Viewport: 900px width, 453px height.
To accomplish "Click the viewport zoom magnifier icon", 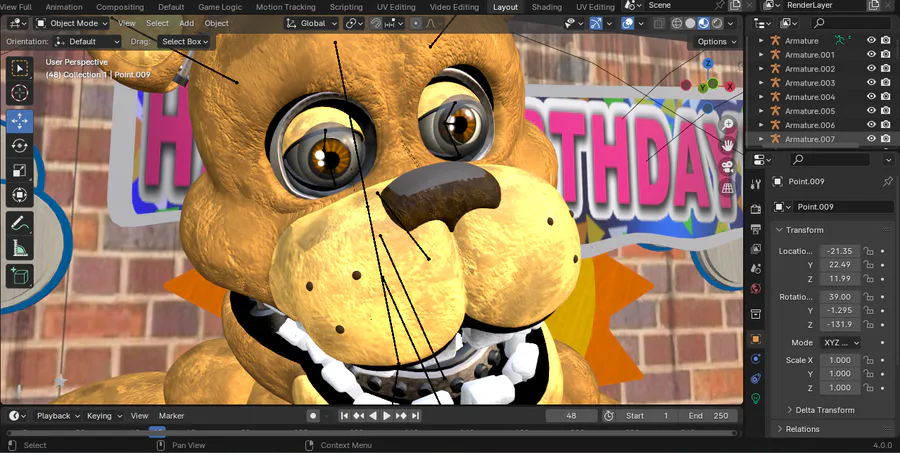I will click(728, 124).
